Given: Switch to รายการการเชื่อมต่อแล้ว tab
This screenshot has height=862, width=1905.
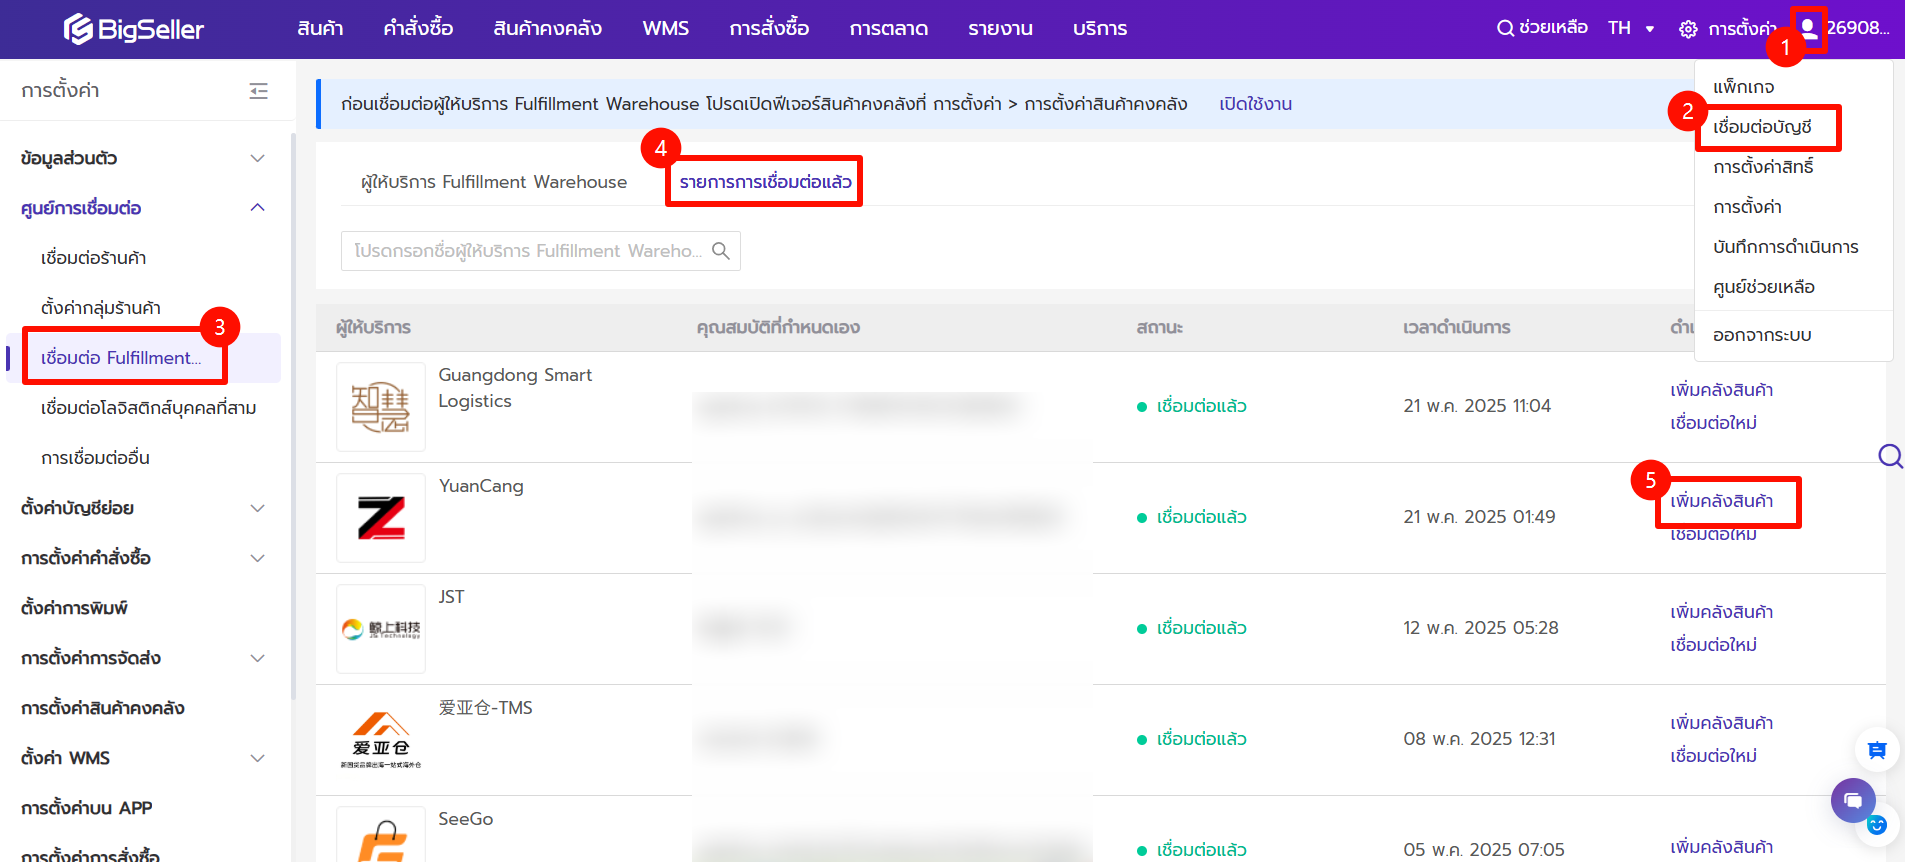Looking at the screenshot, I should (x=765, y=182).
